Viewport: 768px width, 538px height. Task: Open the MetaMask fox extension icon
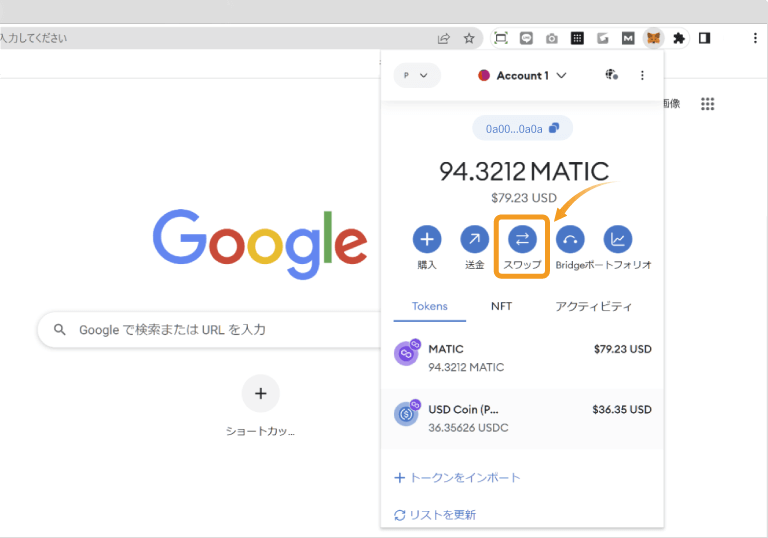(653, 38)
